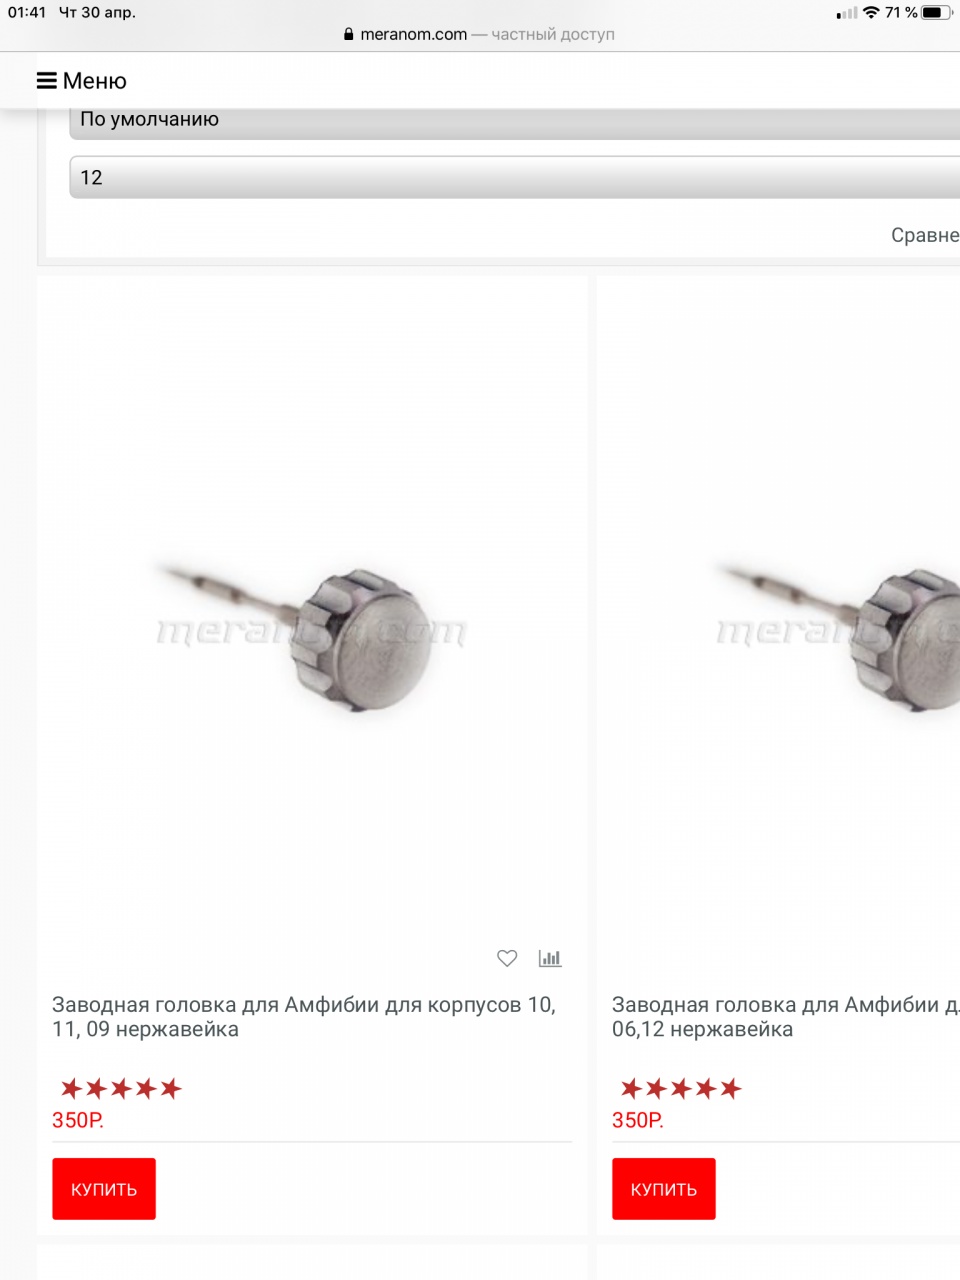Open the items-per-page dropdown showing 12

click(x=514, y=177)
